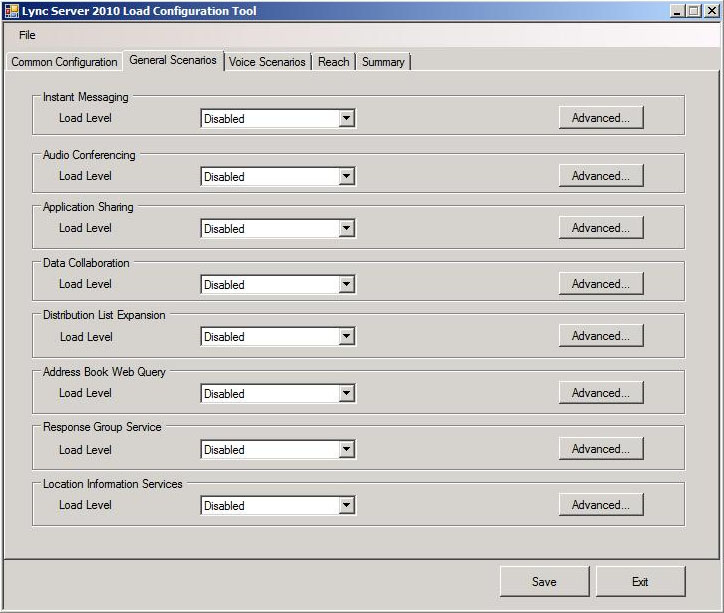
Task: Maximize the Load Configuration Tool window
Action: (694, 11)
